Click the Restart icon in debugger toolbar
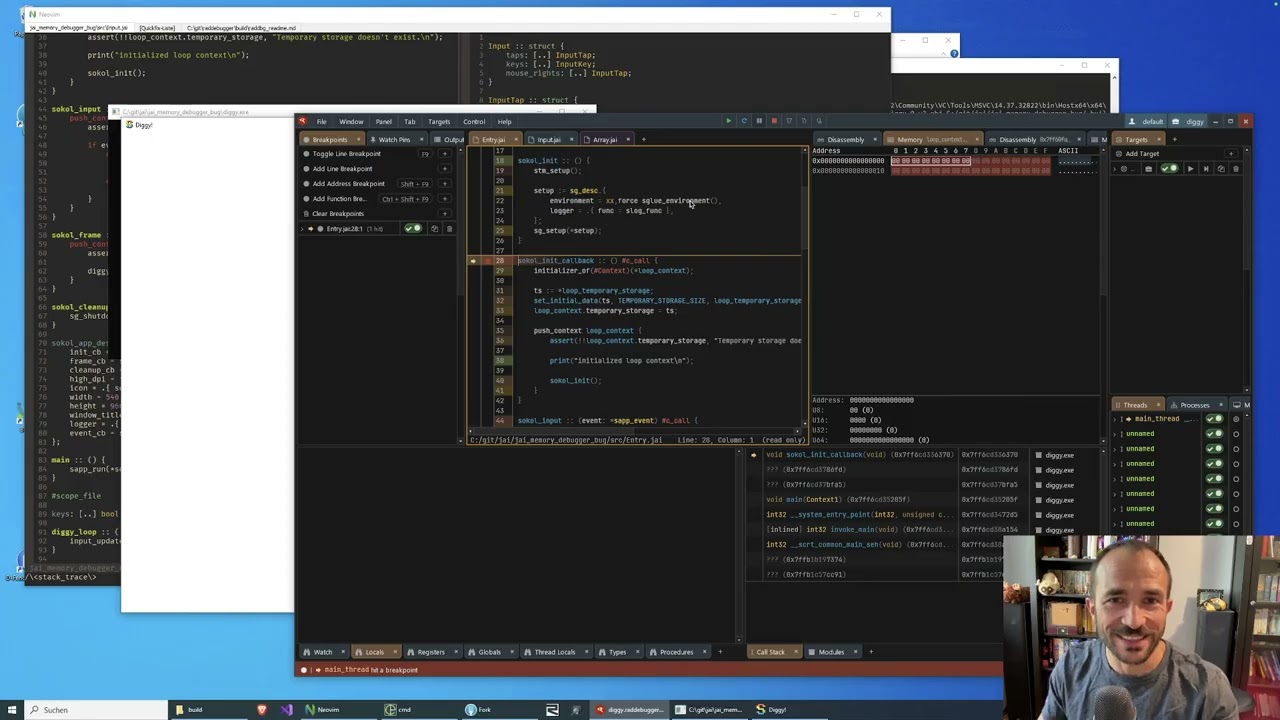 coord(744,121)
